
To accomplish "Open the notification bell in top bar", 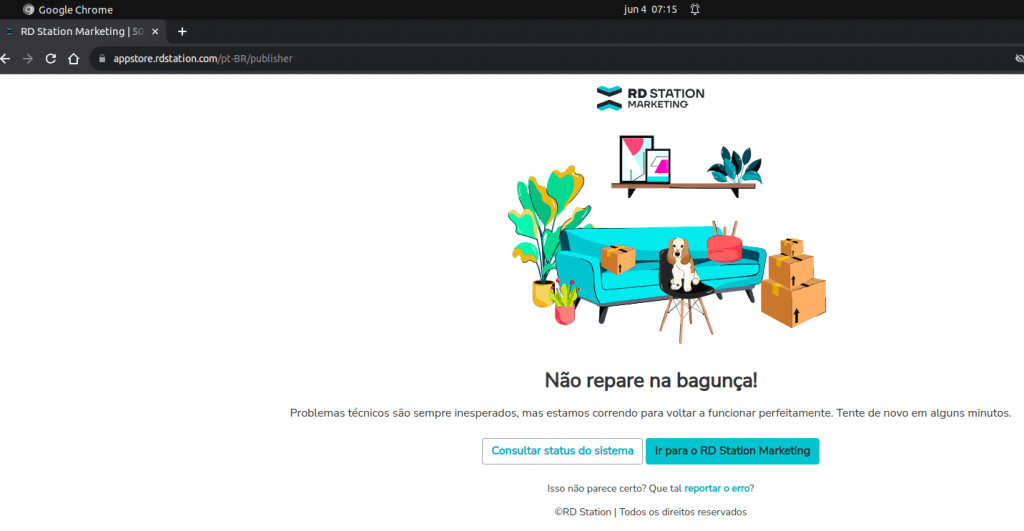I will click(695, 9).
